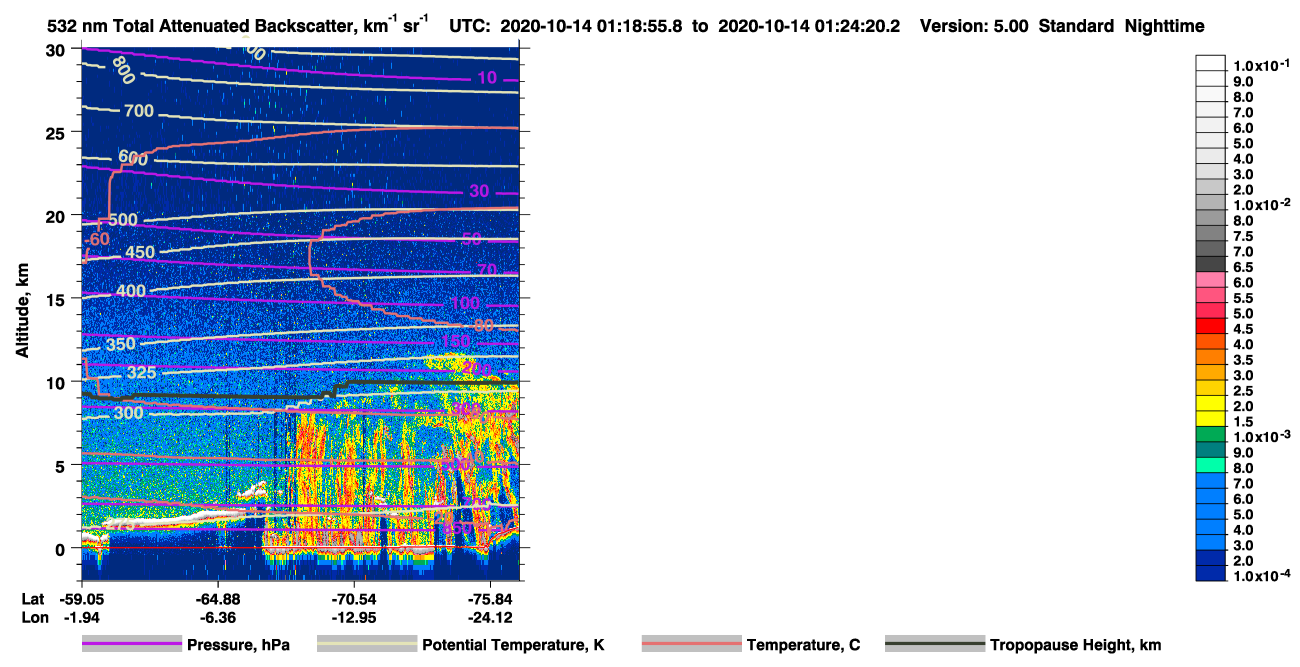Click the purple 30 hPa pressure contour label
This screenshot has height=667, width=1300.
coord(479,191)
